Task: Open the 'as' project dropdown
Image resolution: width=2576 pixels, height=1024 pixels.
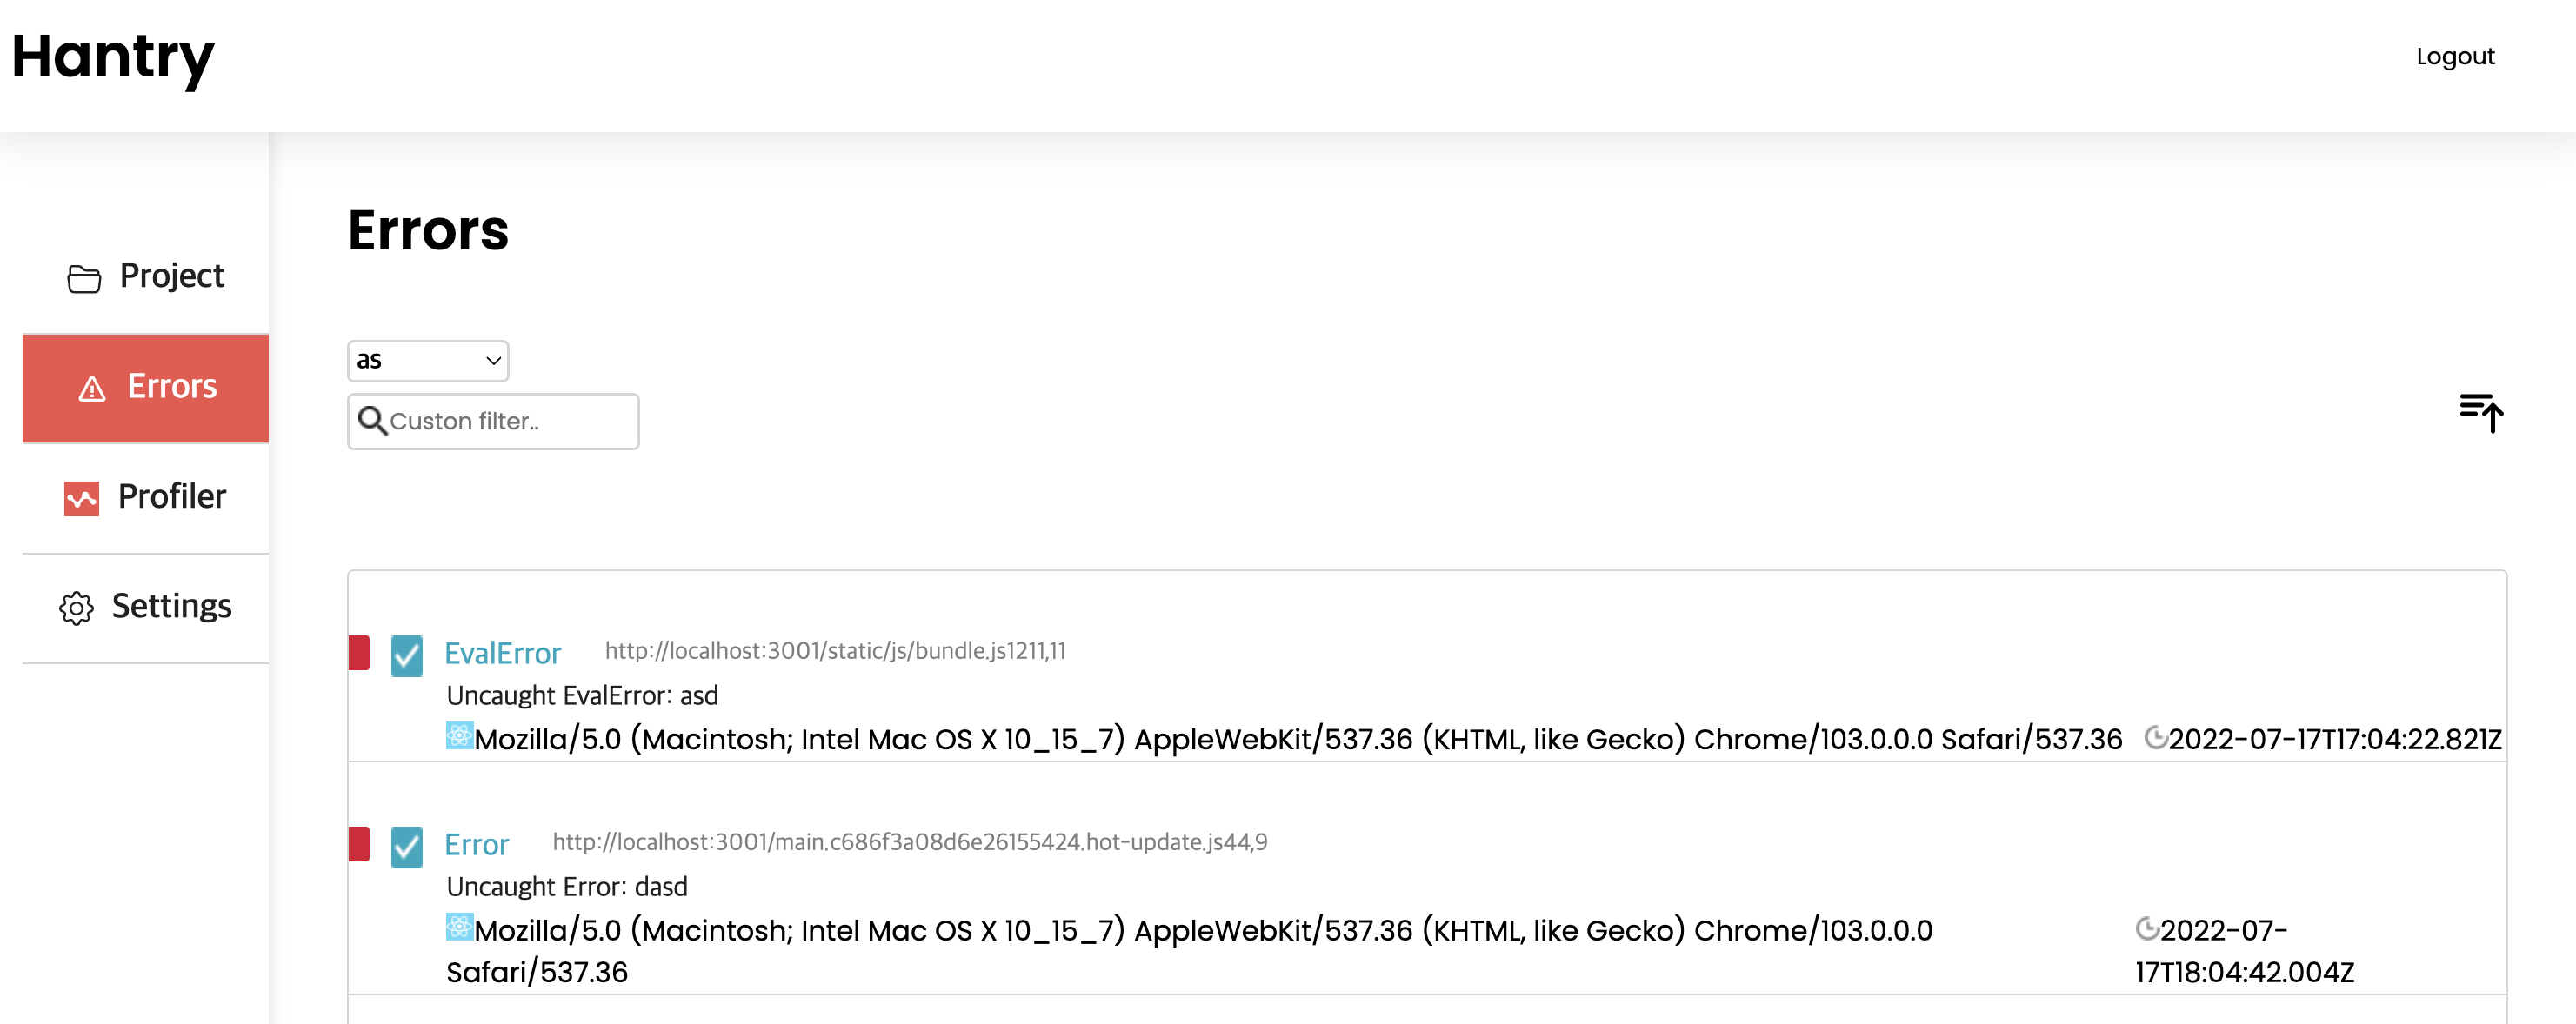Action: pos(428,360)
